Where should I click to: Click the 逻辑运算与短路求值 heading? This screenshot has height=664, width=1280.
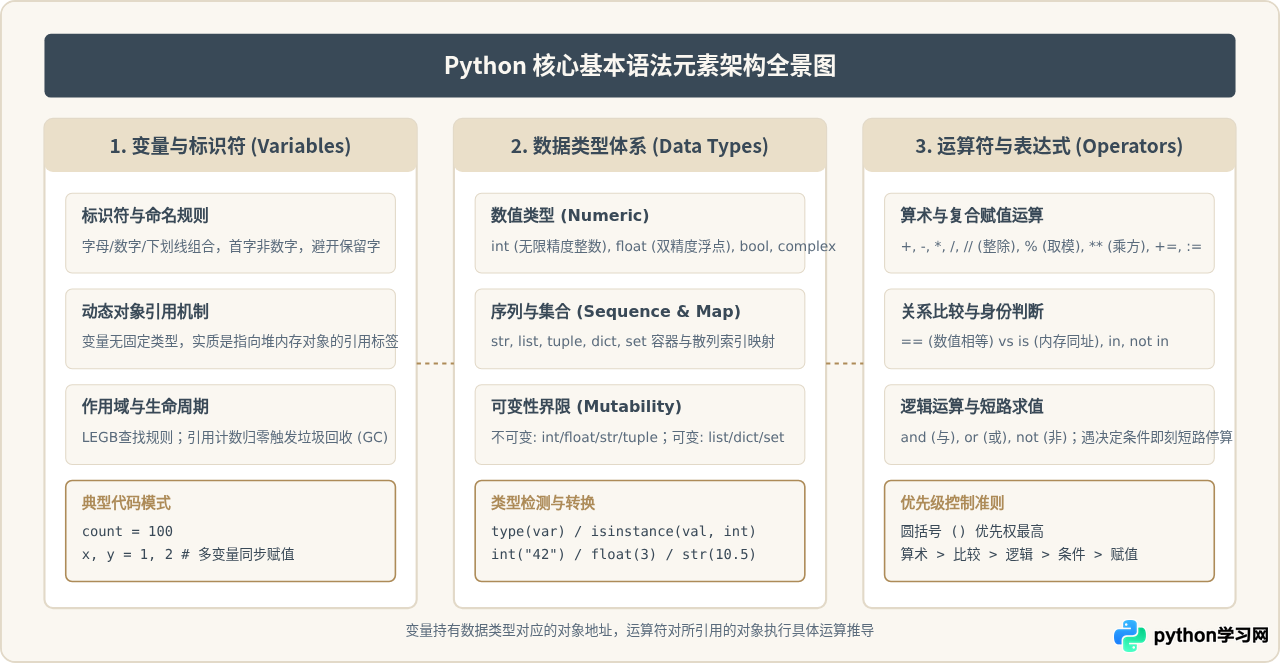pyautogui.click(x=972, y=407)
